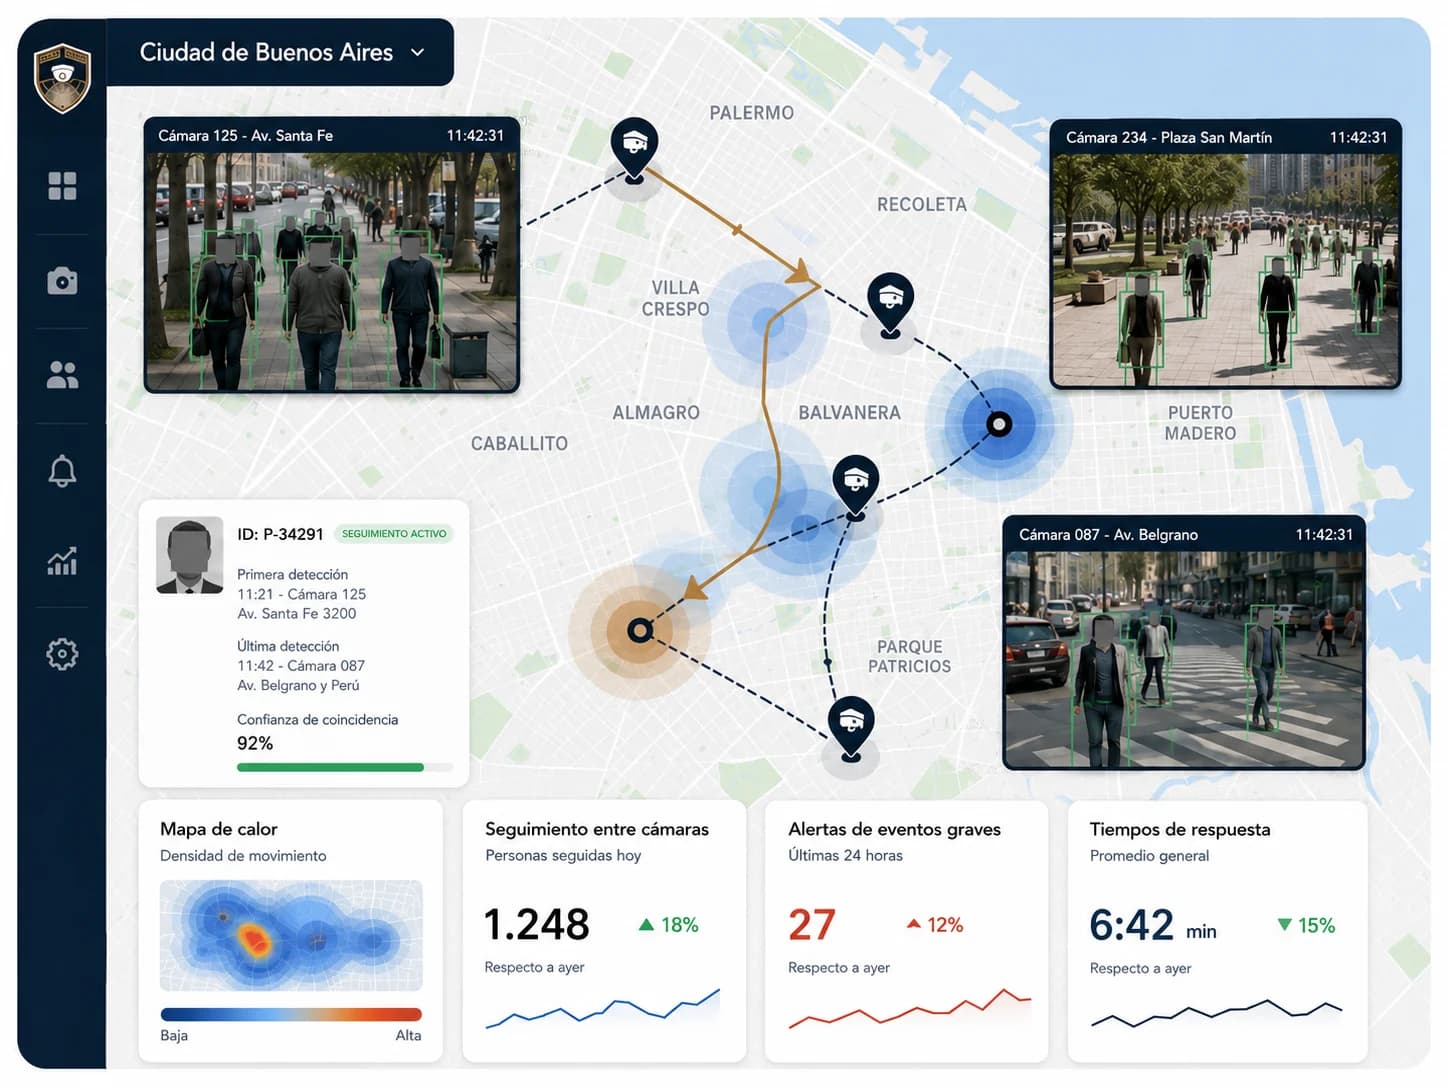Click the Cámara 125 - Av. Santa Fe title
The height and width of the screenshot is (1086, 1448).
[x=245, y=135]
